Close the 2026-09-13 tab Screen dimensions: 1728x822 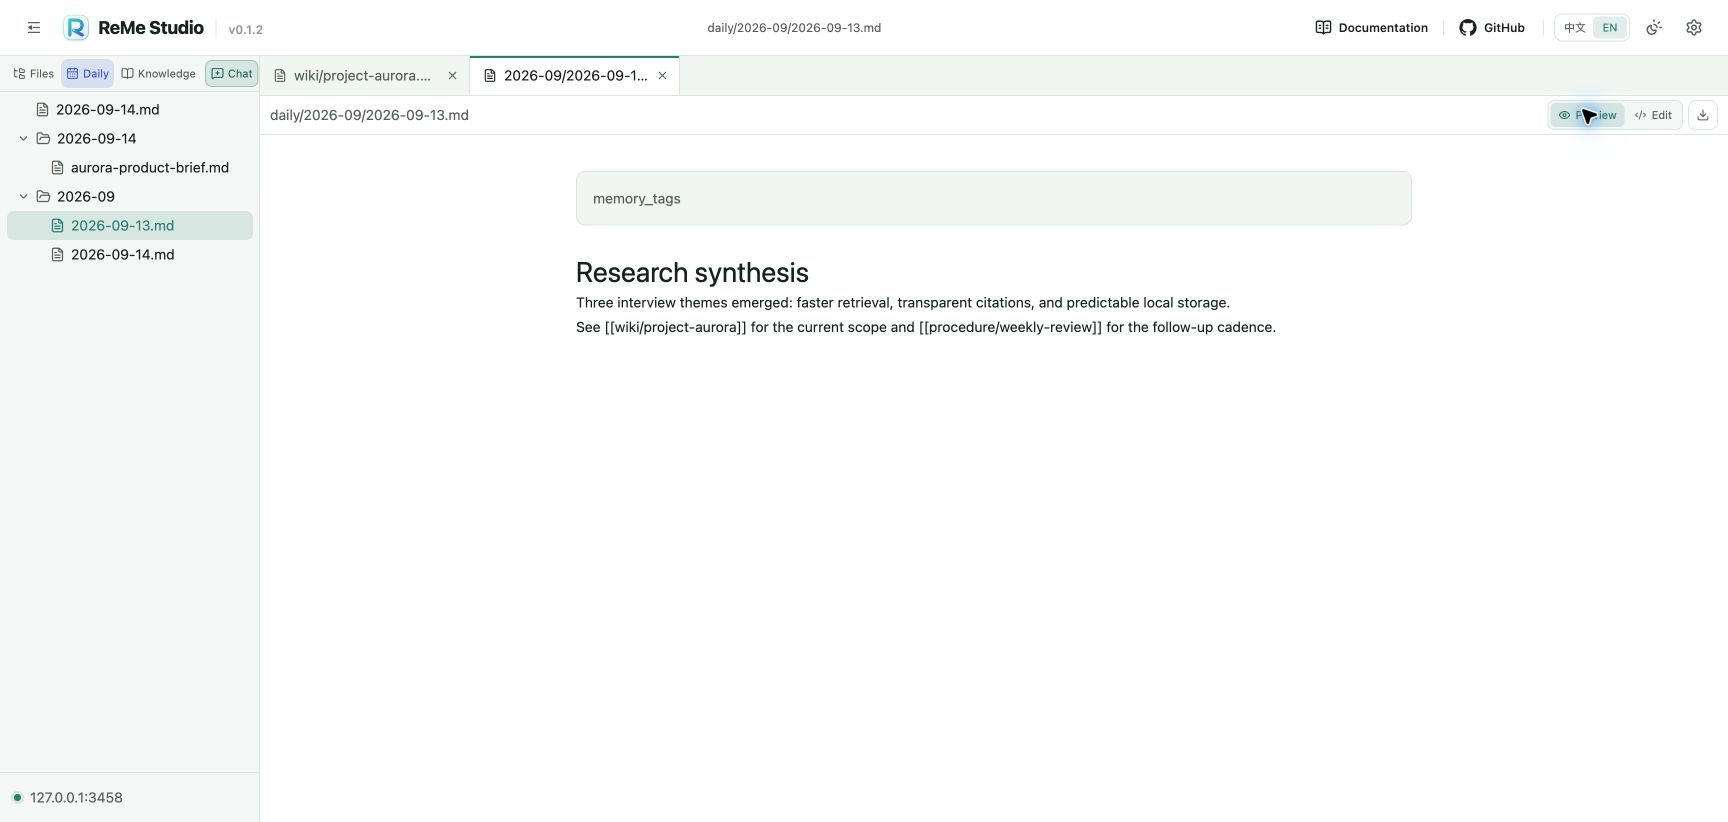point(662,76)
